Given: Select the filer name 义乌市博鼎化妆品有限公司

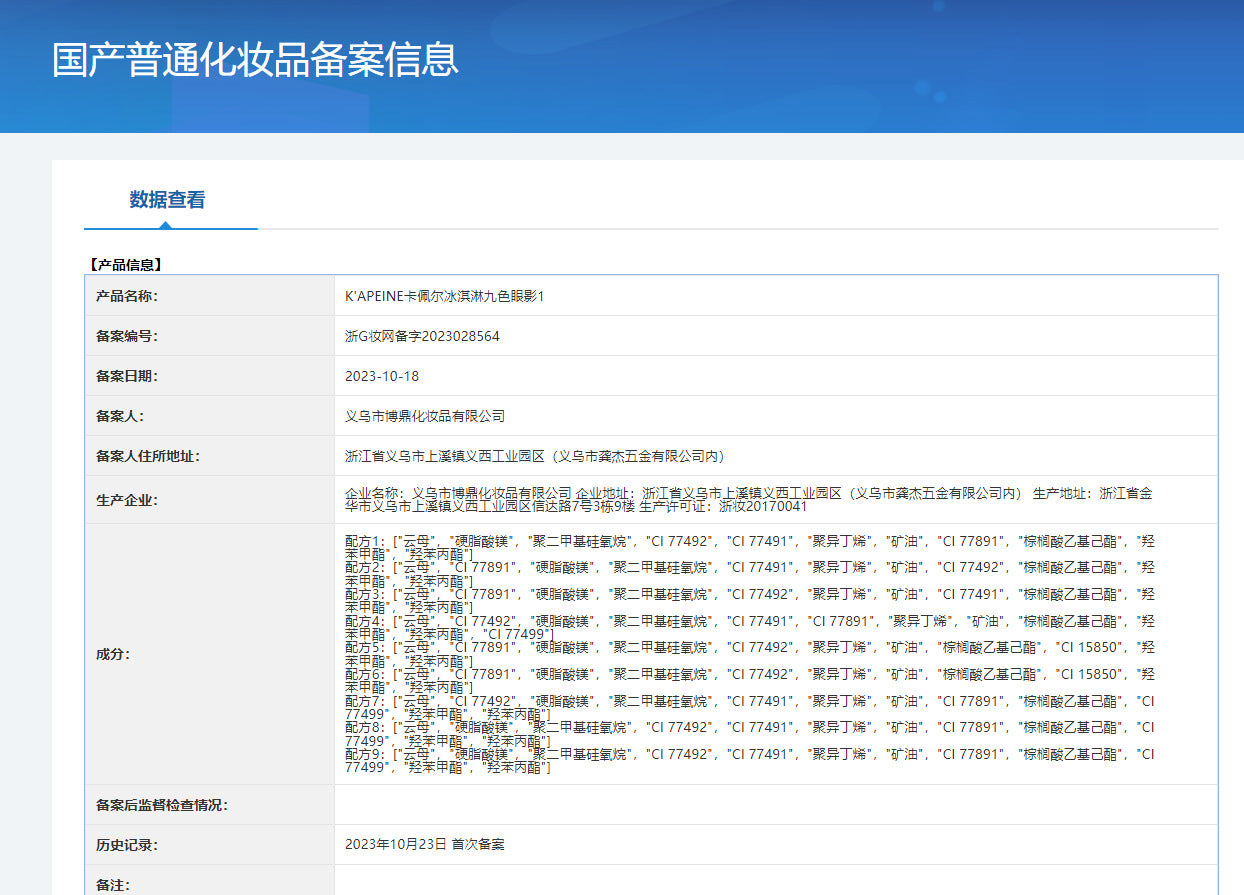Looking at the screenshot, I should 425,416.
